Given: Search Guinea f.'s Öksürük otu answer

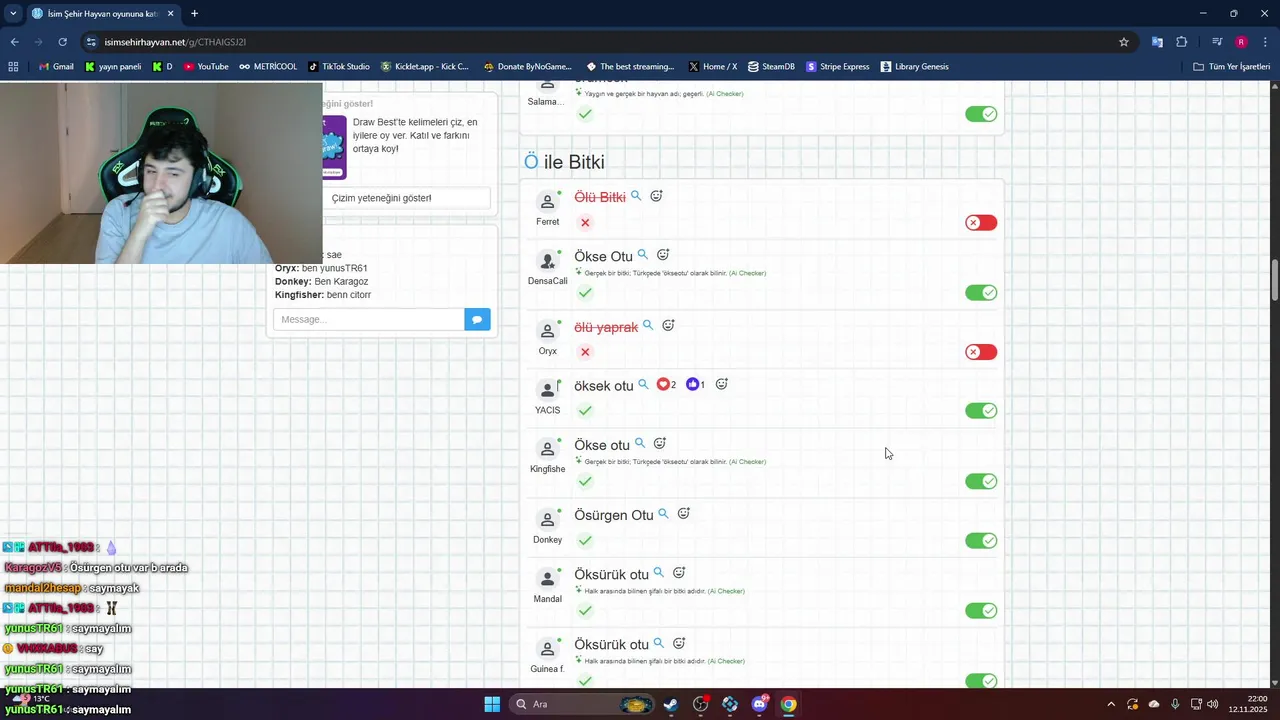Looking at the screenshot, I should point(658,643).
